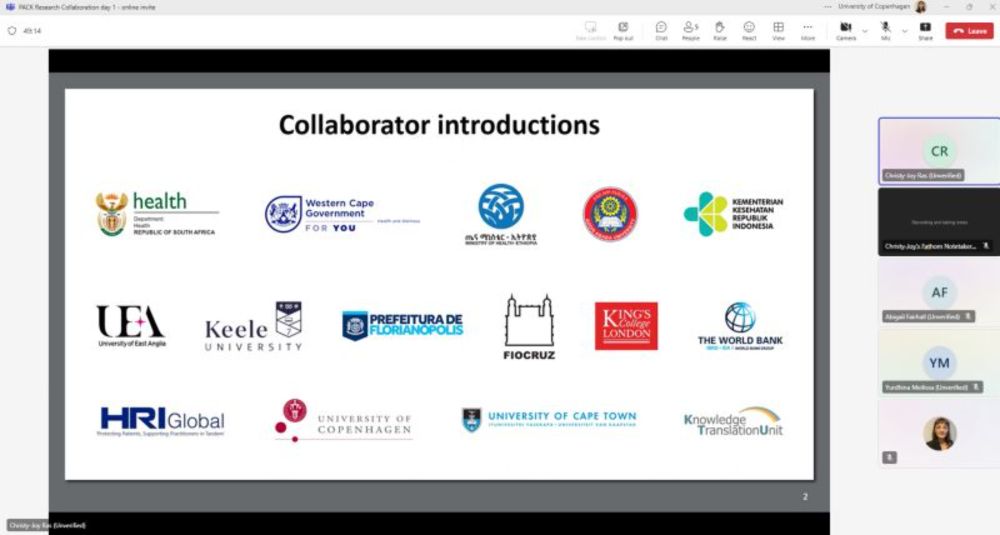Leave the meeting with the red button
The width and height of the screenshot is (1000, 535).
(969, 31)
